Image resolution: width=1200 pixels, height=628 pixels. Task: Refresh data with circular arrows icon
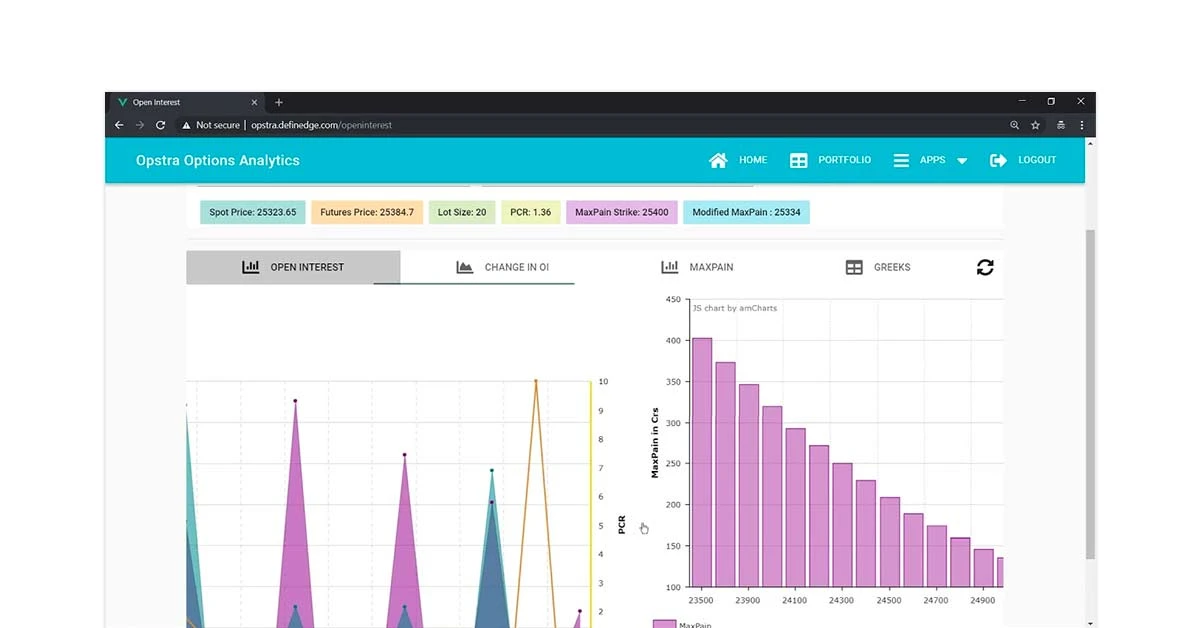pos(985,267)
